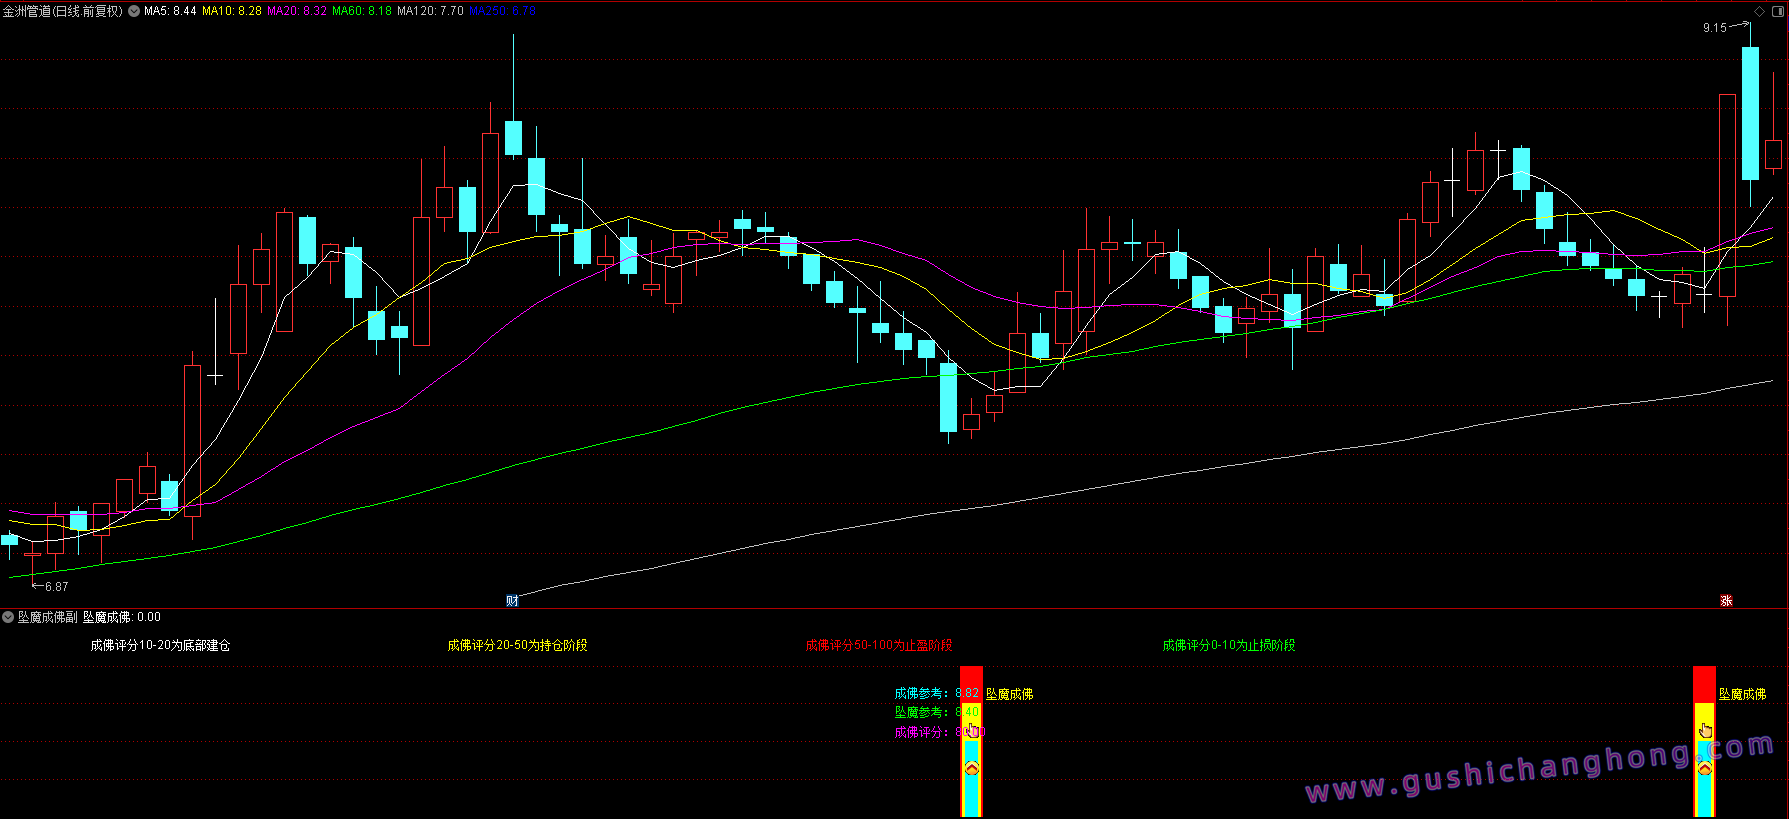The height and width of the screenshot is (819, 1789).
Task: Click the blue MA250 label
Action: tap(502, 11)
